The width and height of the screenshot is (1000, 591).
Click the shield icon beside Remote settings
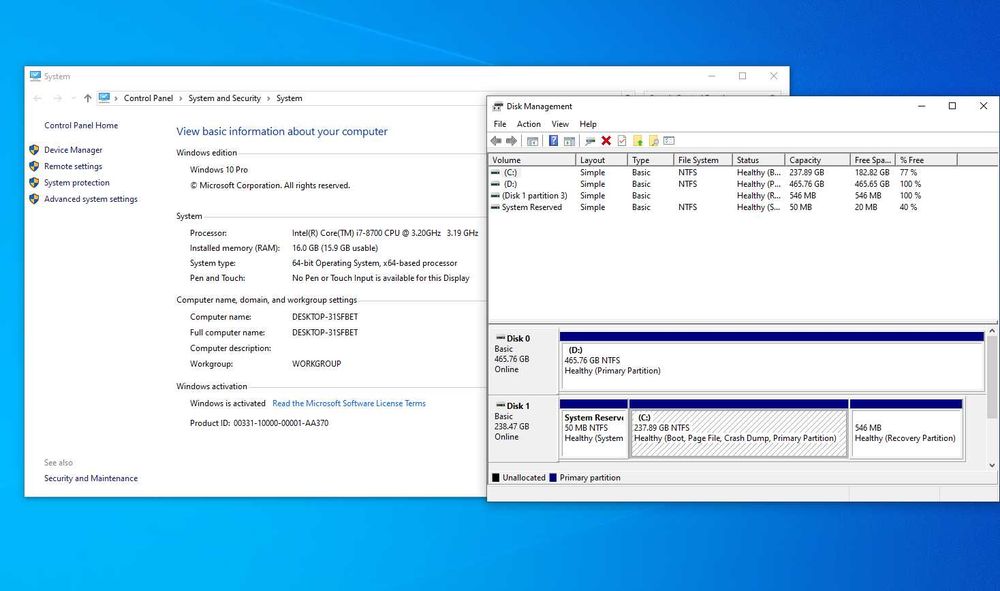click(34, 166)
